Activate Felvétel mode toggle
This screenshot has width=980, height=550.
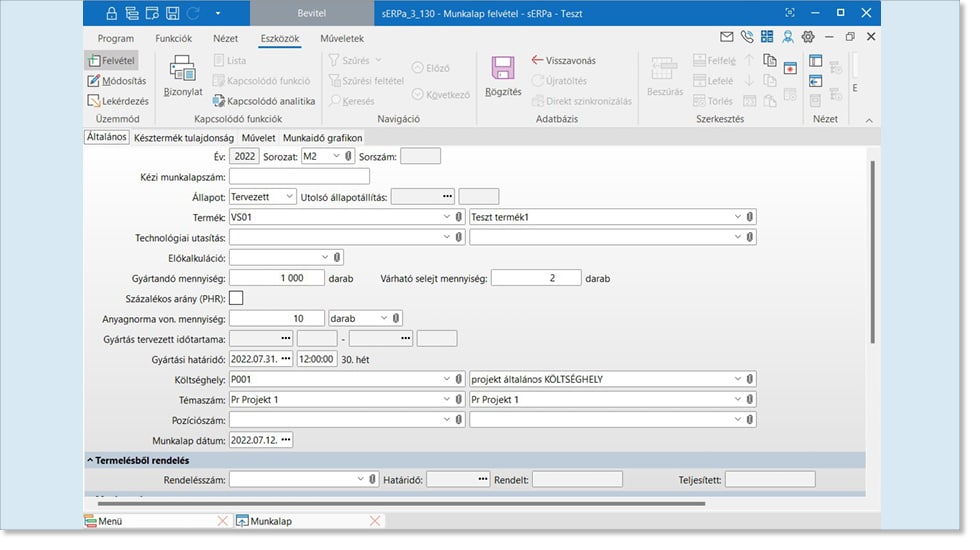pos(112,61)
